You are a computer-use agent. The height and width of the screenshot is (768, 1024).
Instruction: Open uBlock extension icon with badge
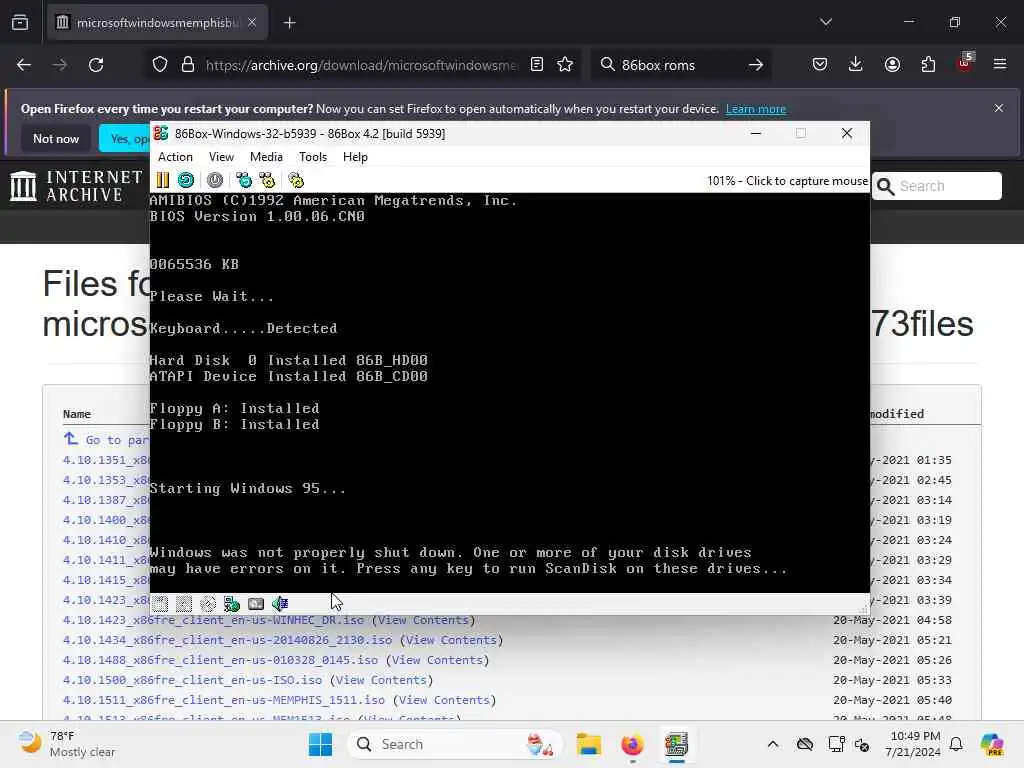click(x=965, y=63)
